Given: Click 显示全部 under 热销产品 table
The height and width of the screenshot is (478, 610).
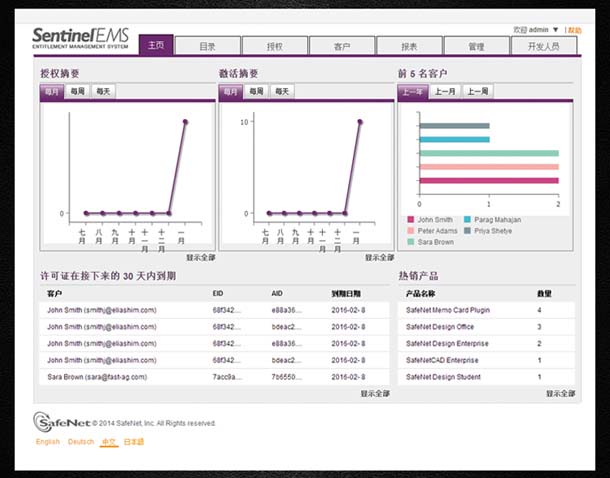Looking at the screenshot, I should [561, 394].
